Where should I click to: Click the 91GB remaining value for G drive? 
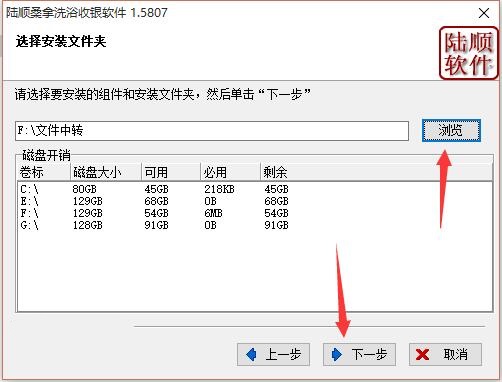276,225
